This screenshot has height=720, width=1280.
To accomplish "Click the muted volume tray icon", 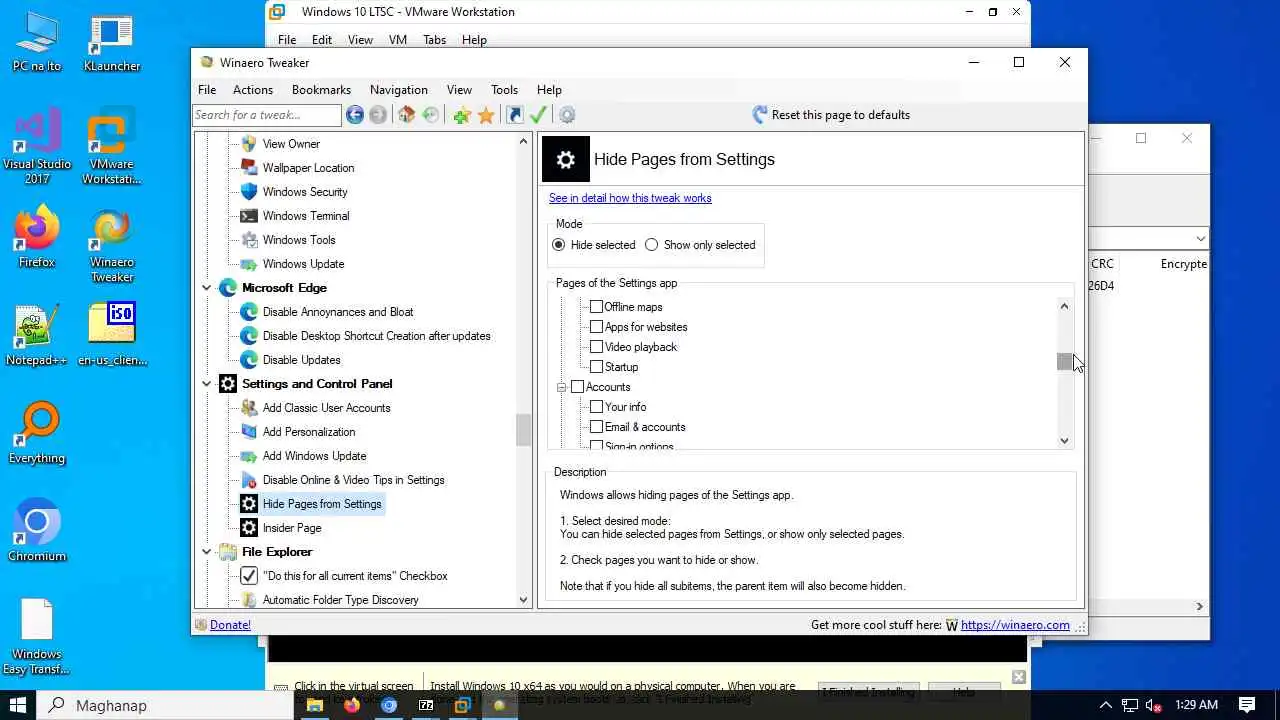I will click(1152, 705).
